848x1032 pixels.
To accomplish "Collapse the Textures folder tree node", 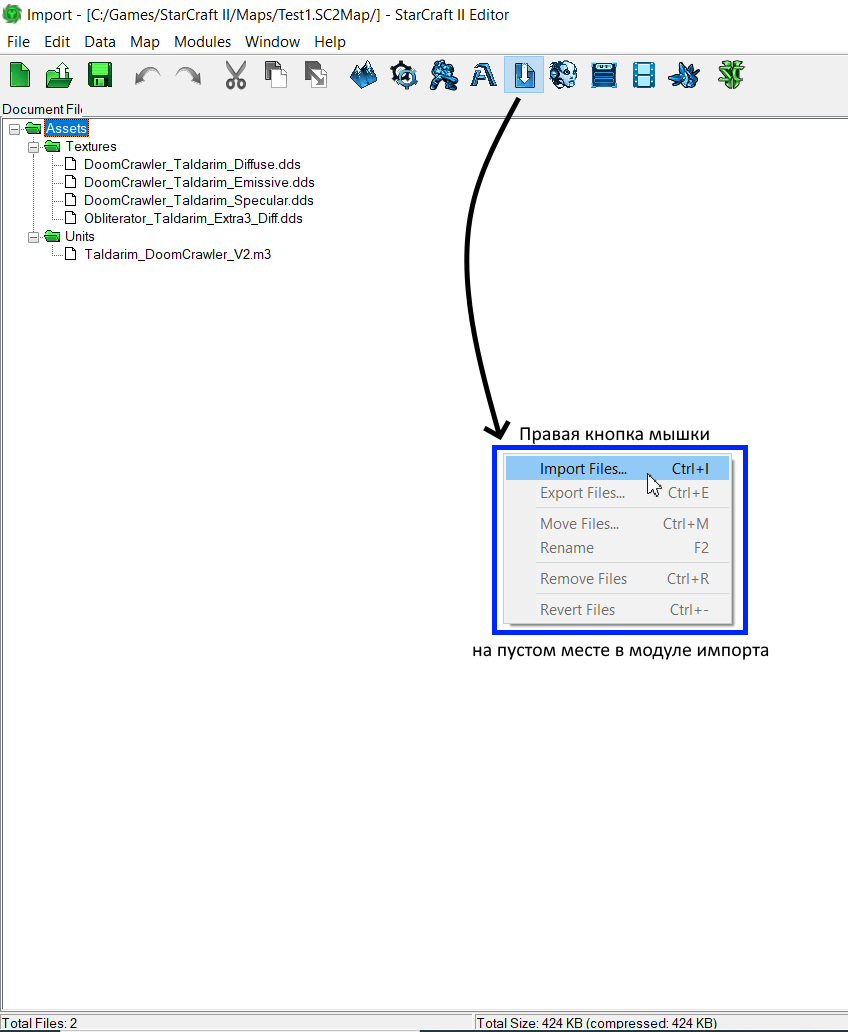I will (33, 147).
